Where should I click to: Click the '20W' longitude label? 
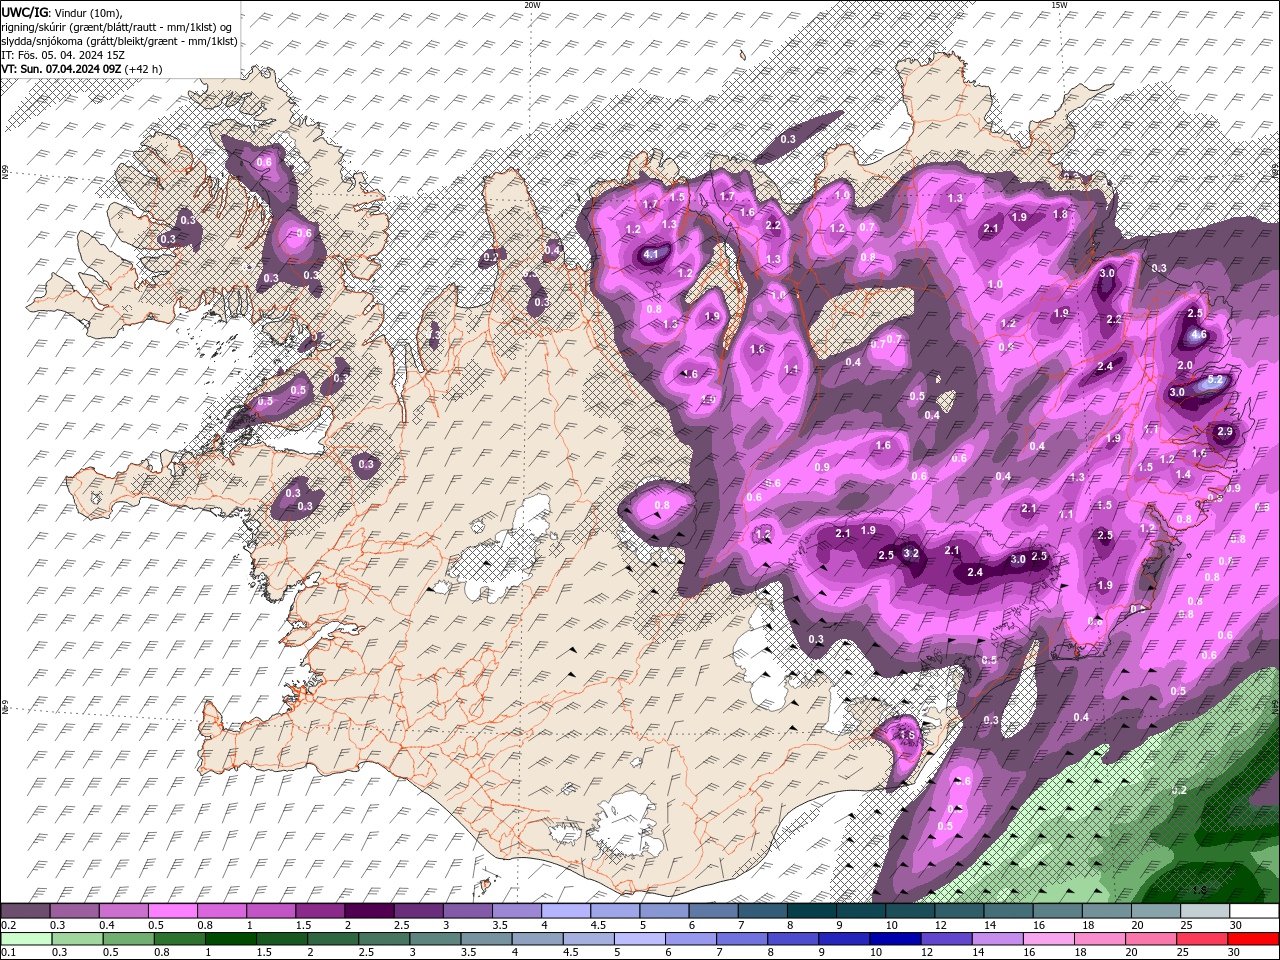[532, 5]
